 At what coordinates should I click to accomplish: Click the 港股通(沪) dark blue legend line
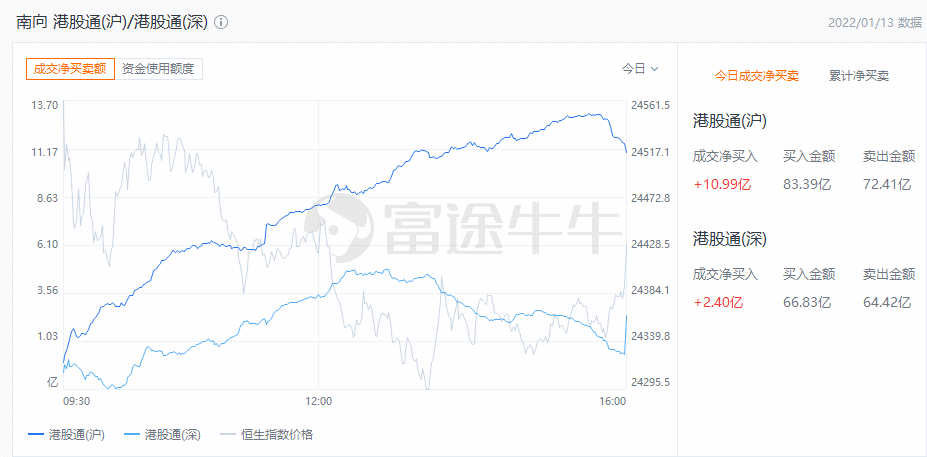tap(36, 434)
